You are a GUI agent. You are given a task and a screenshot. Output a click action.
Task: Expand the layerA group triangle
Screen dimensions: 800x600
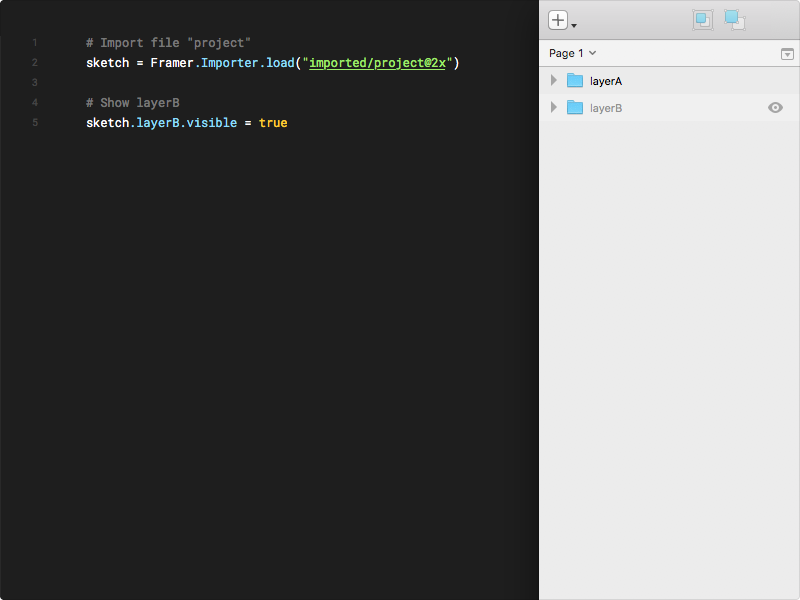point(554,81)
